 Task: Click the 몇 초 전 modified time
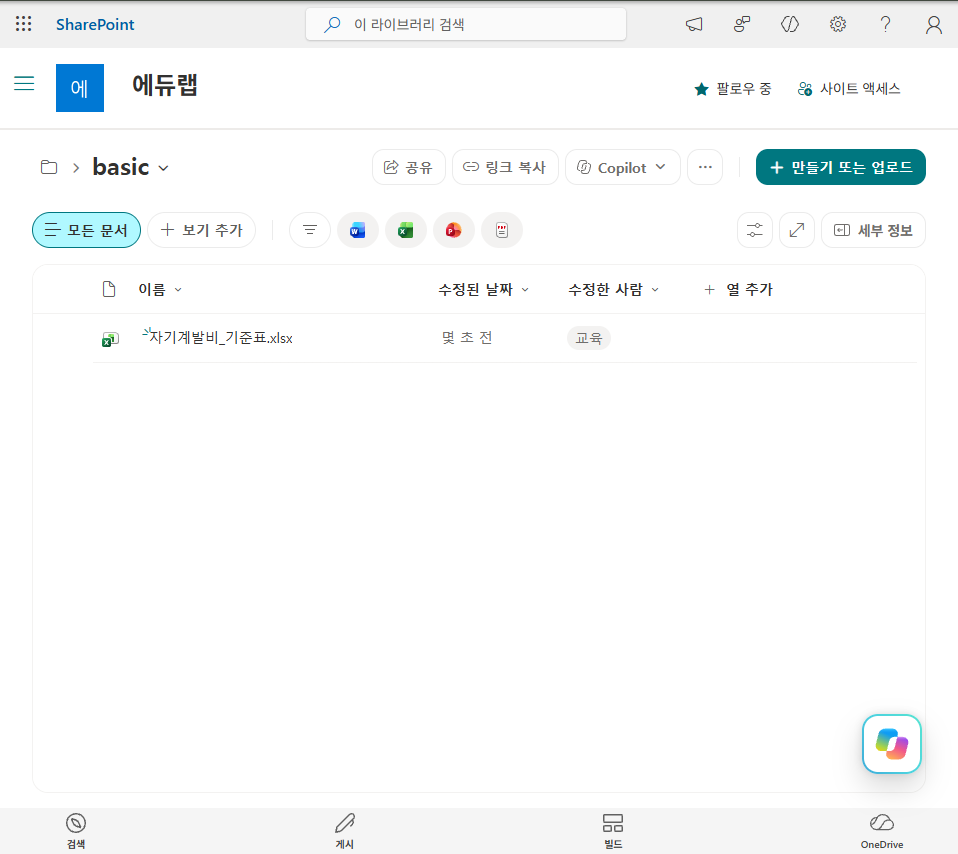pyautogui.click(x=467, y=338)
